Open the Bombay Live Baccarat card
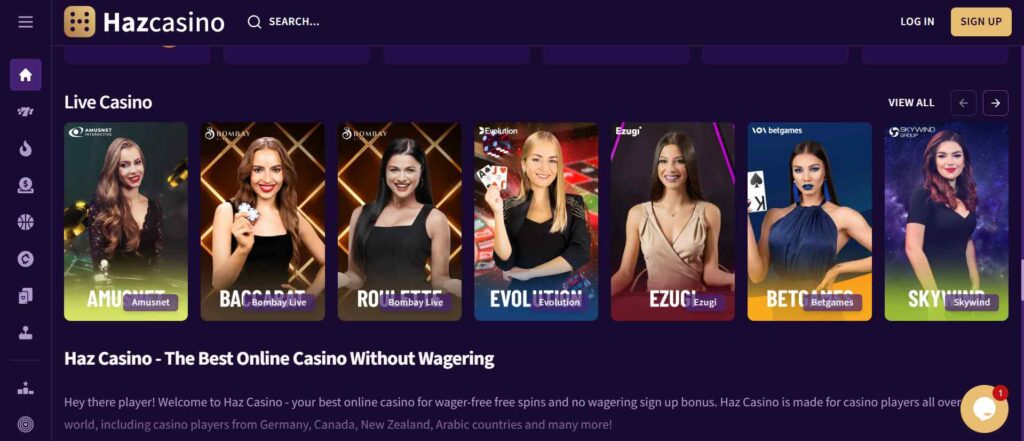The height and width of the screenshot is (441, 1024). pyautogui.click(x=263, y=221)
